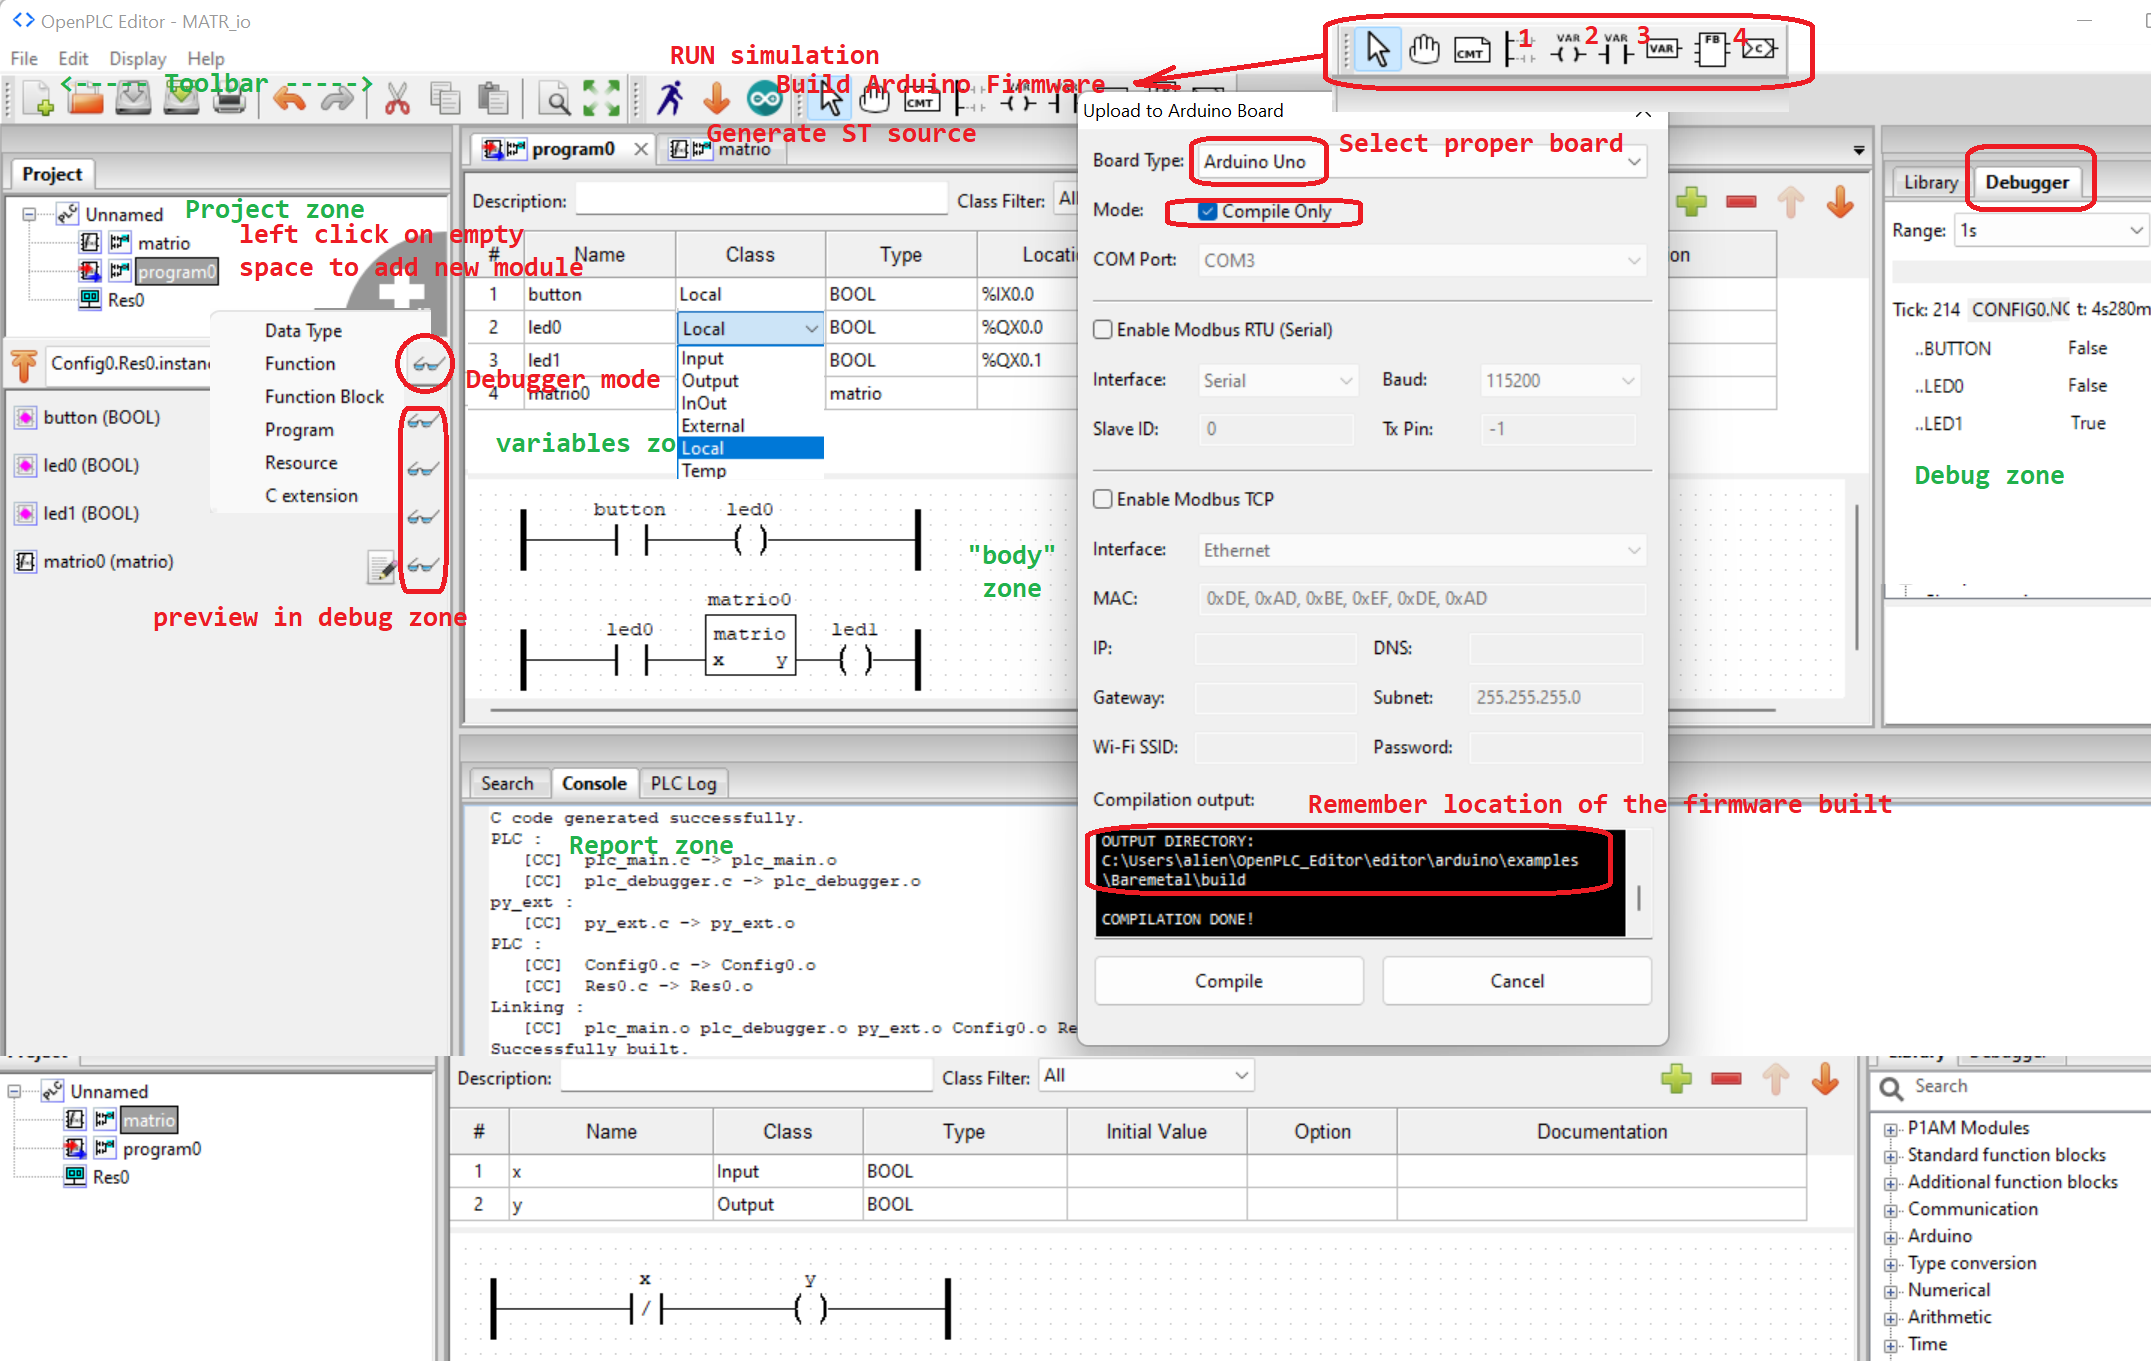Toggle debug glasses for button (BOOL) variable
Screen dimensions: 2151x1361
pyautogui.click(x=422, y=420)
